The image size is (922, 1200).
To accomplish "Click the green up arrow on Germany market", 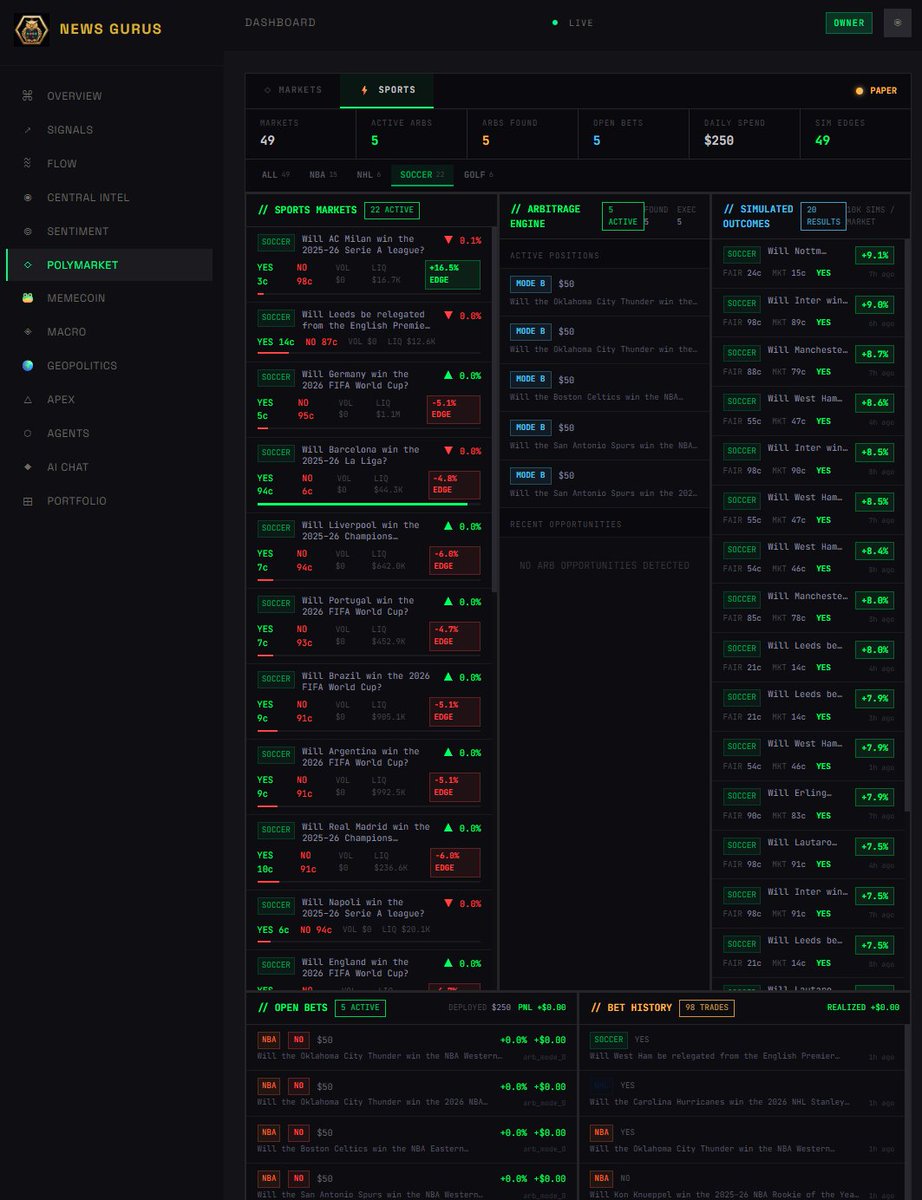I will tap(447, 375).
